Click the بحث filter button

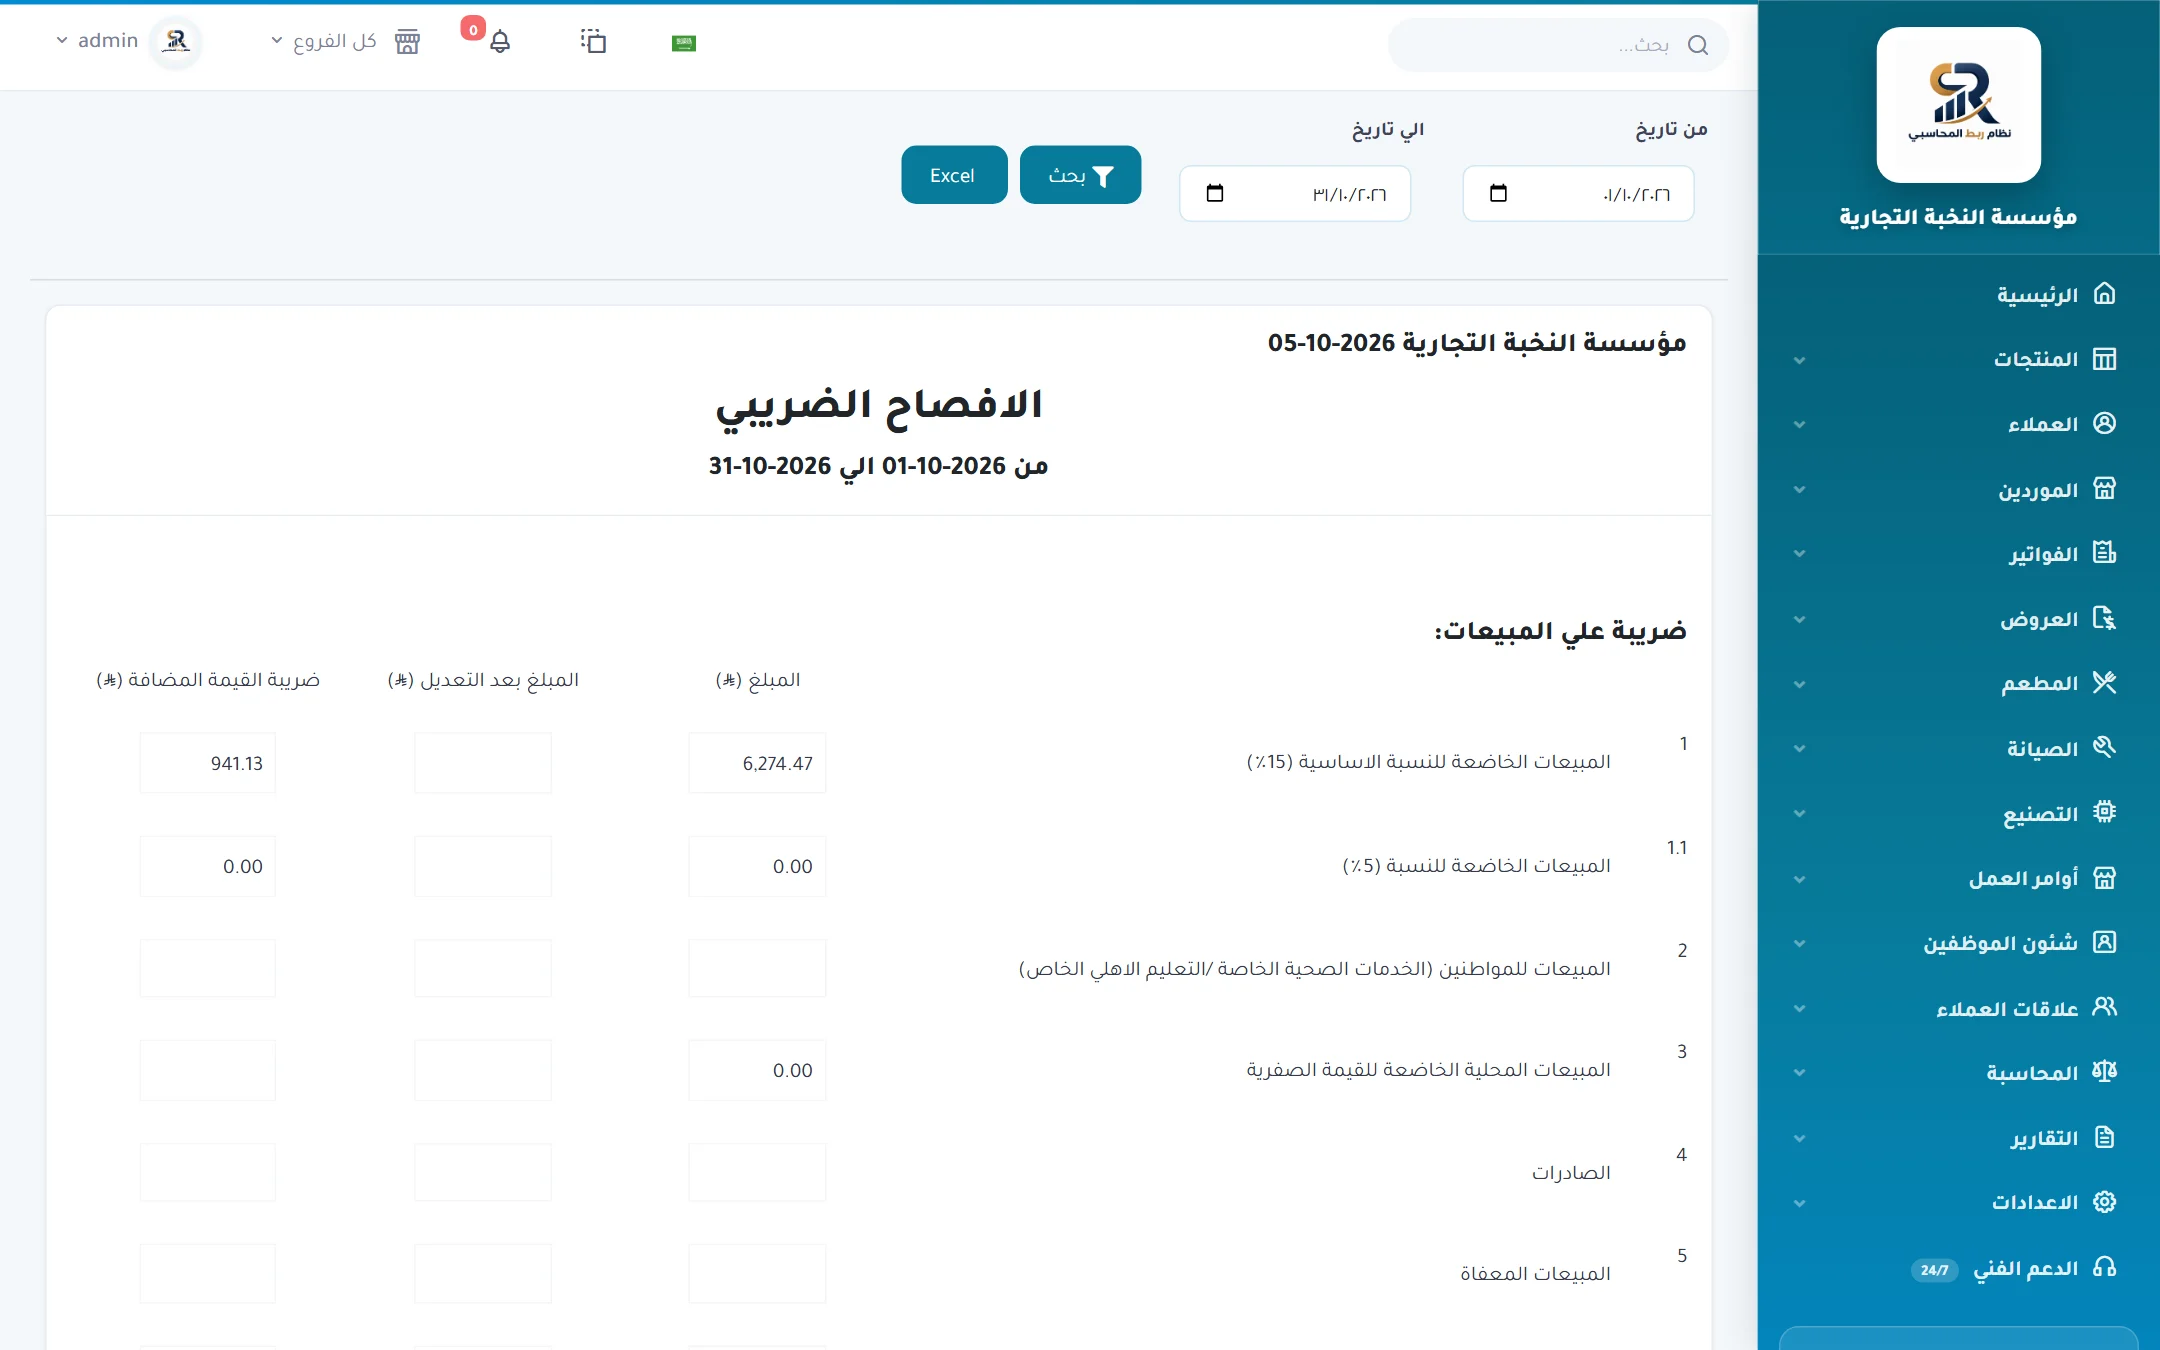click(1080, 175)
